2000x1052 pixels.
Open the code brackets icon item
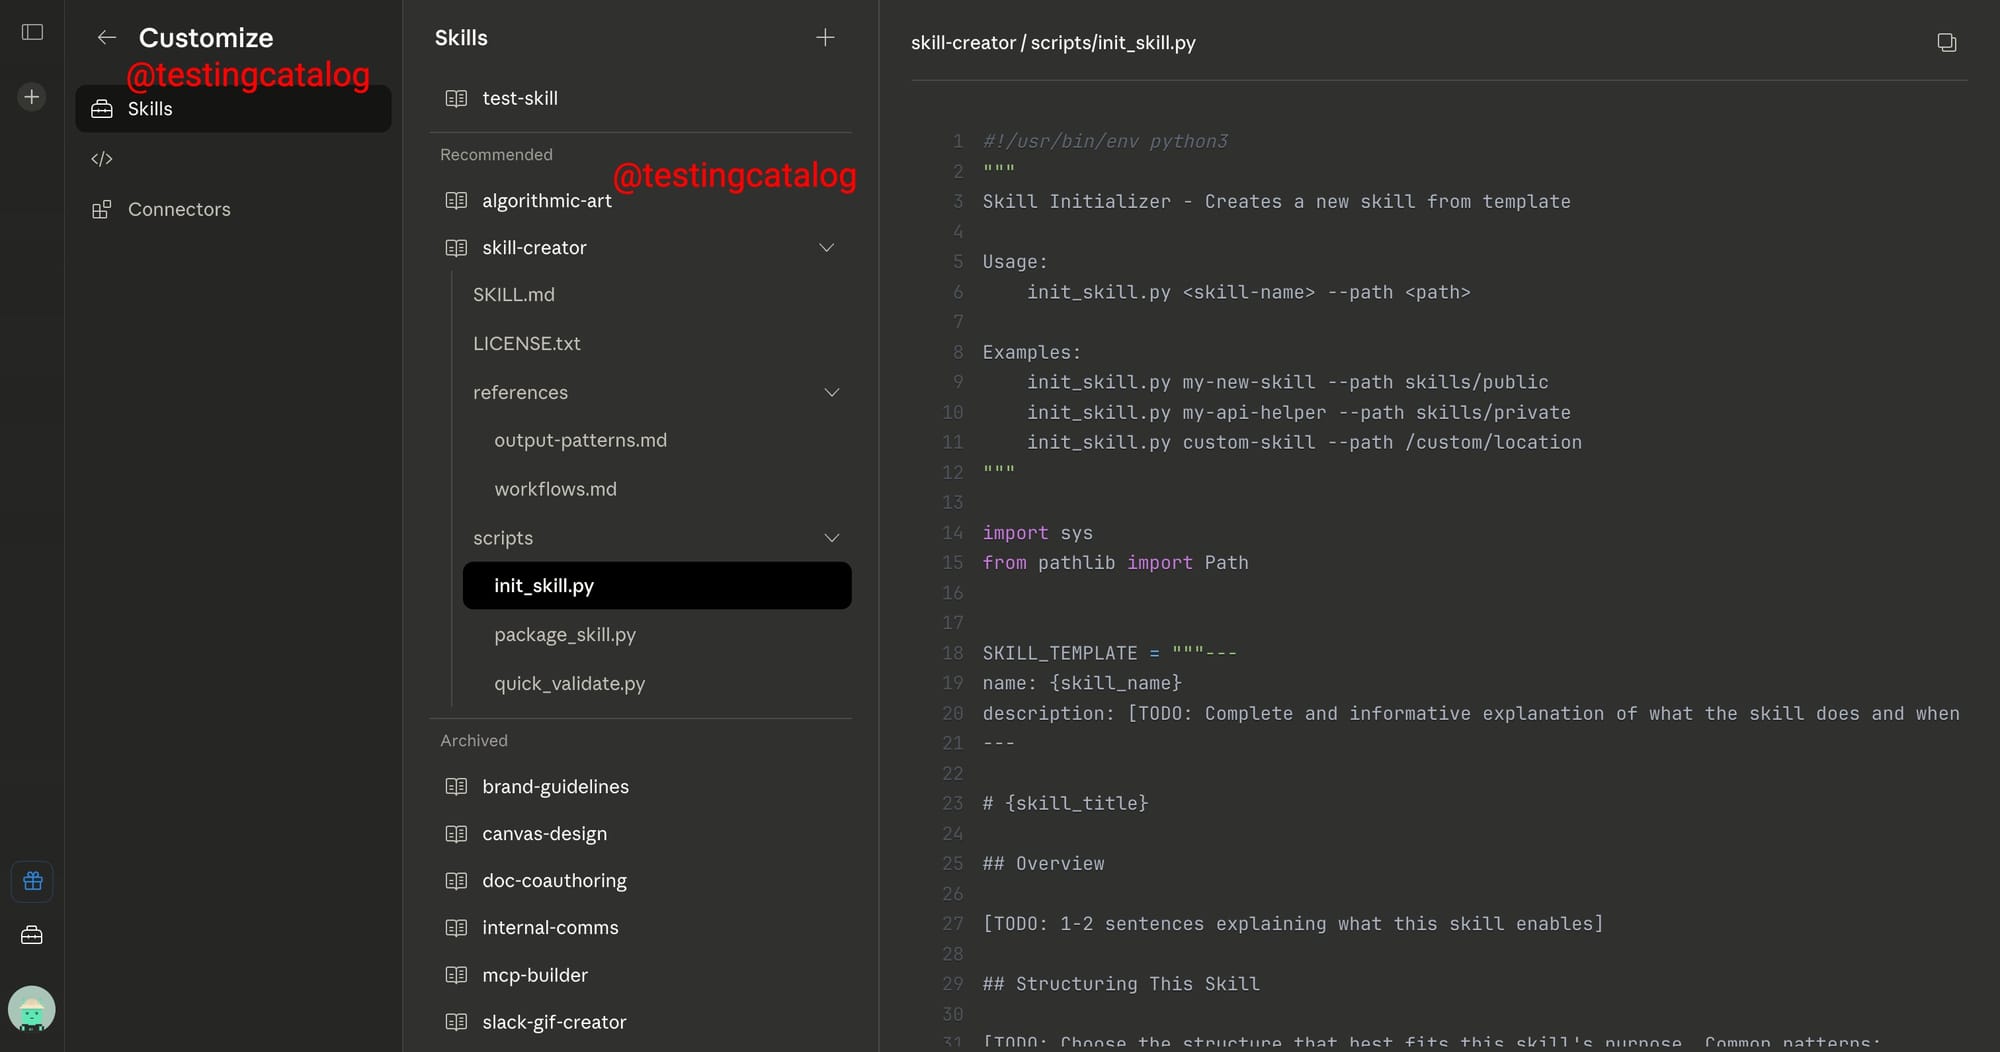(102, 159)
